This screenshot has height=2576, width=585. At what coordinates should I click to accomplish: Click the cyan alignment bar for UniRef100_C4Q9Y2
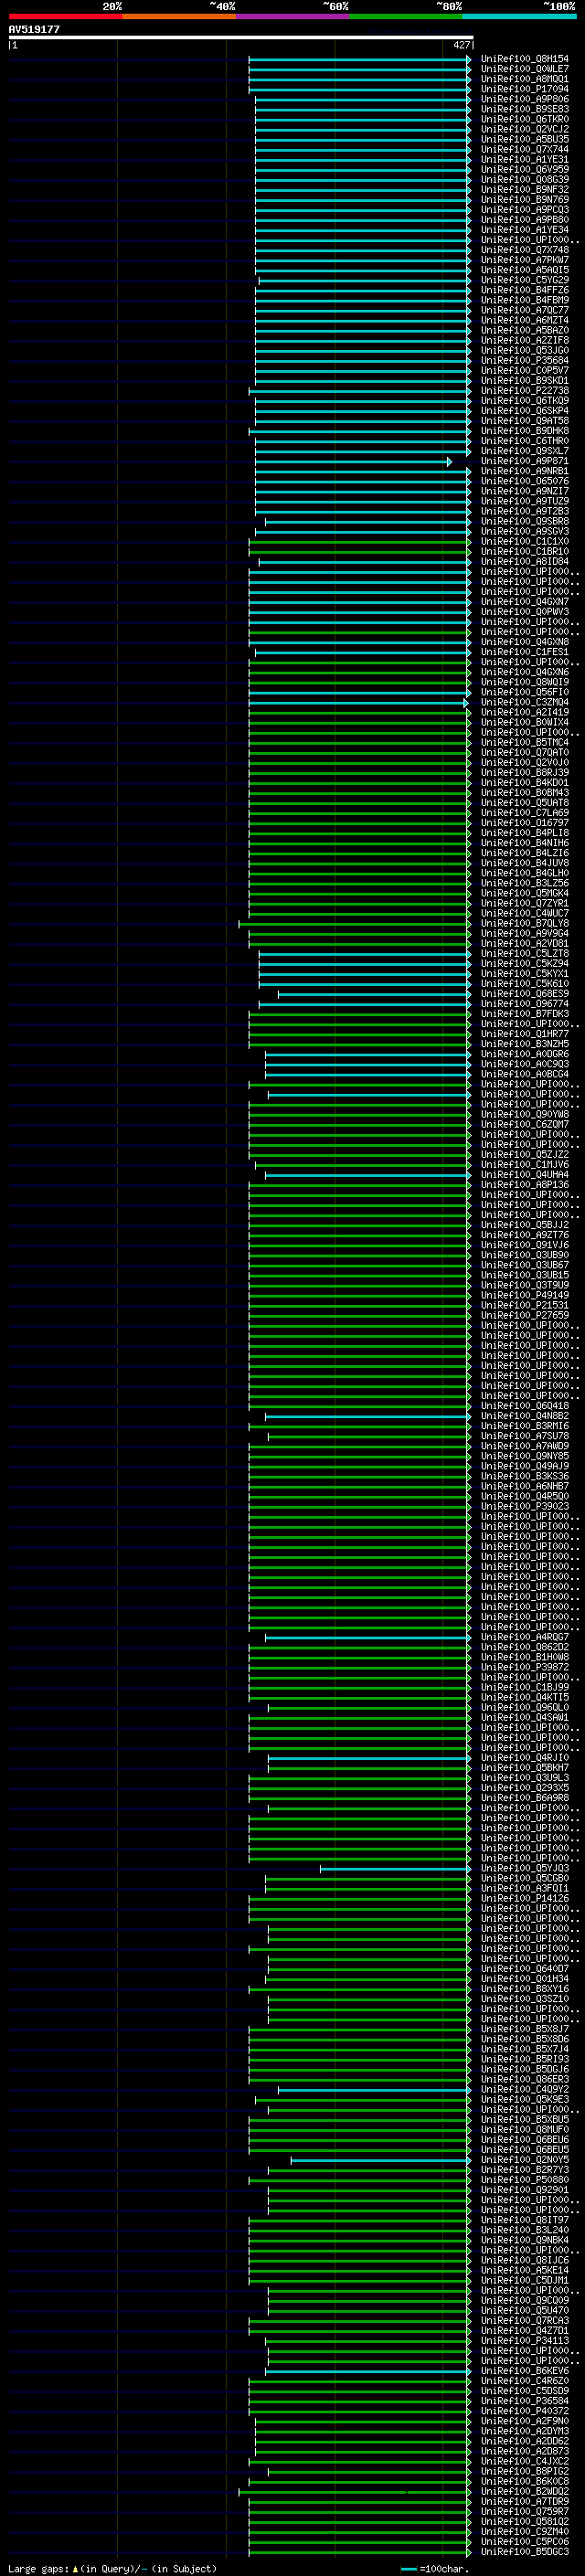tap(374, 2089)
